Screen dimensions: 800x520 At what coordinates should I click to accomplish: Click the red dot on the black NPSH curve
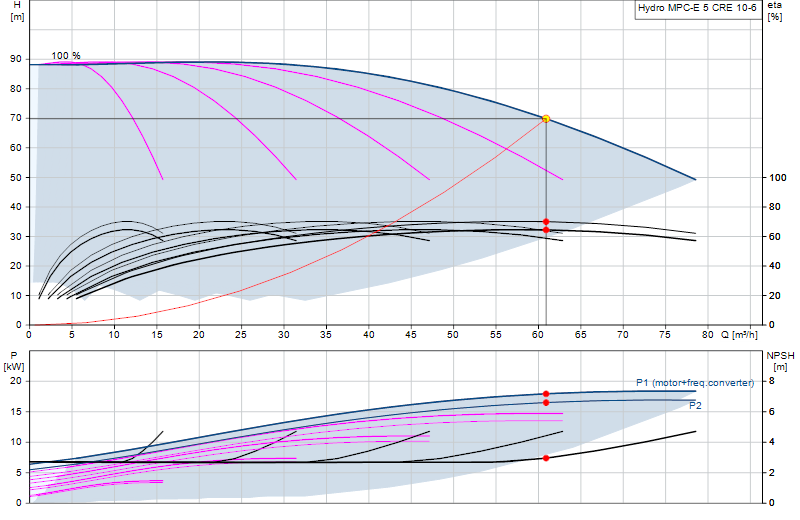pyautogui.click(x=546, y=458)
